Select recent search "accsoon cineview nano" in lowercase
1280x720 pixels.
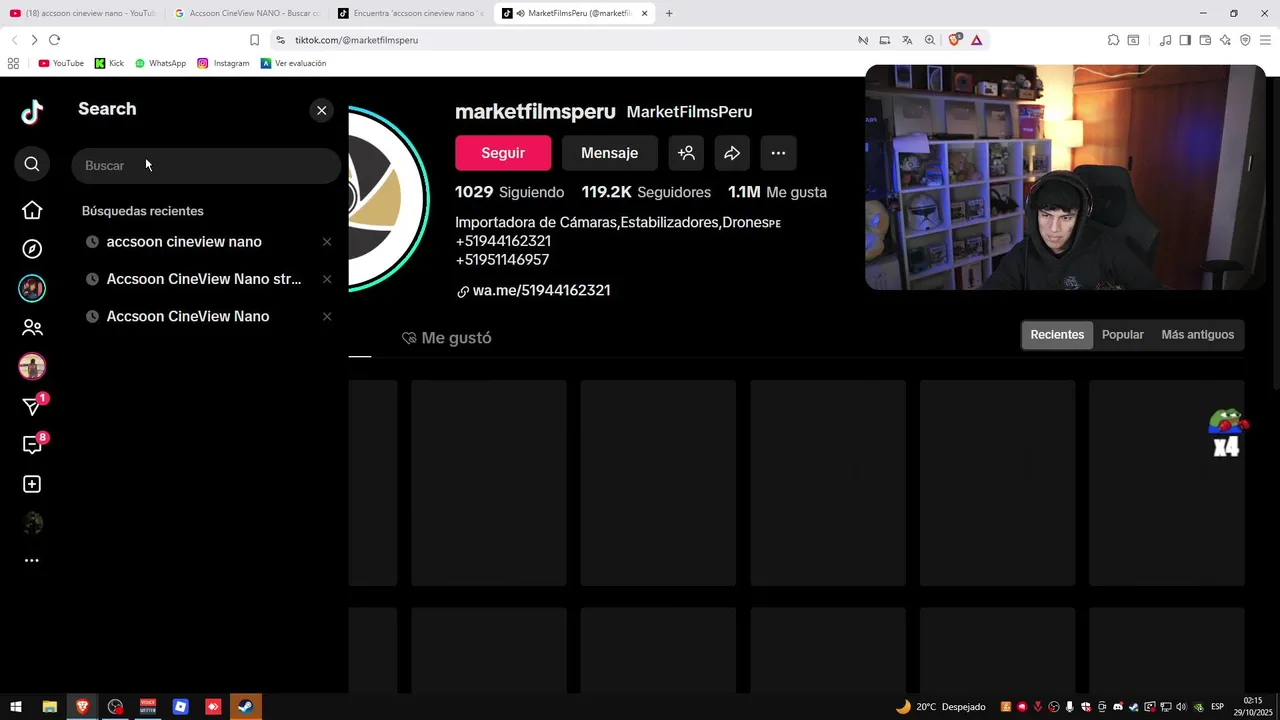[x=184, y=242]
